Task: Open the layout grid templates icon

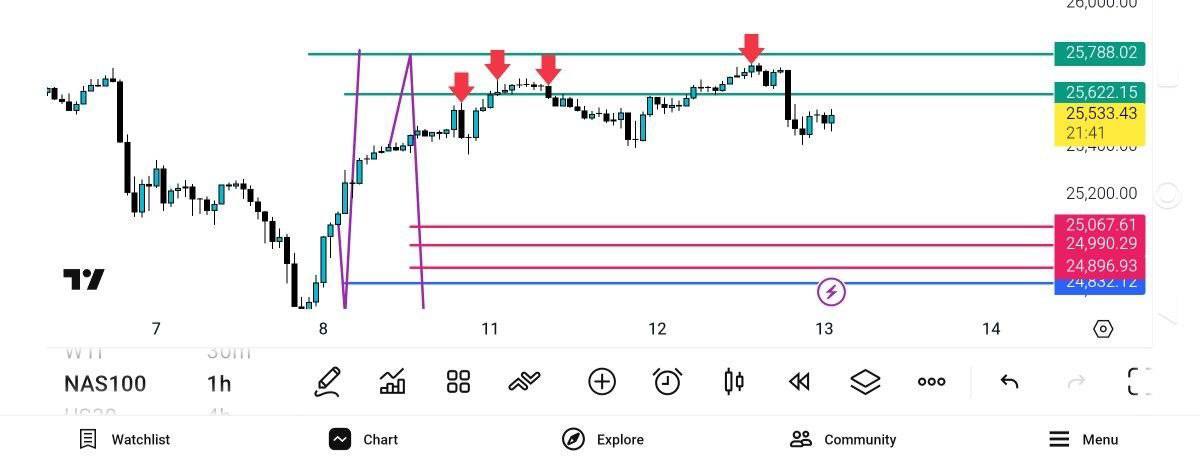Action: (458, 381)
